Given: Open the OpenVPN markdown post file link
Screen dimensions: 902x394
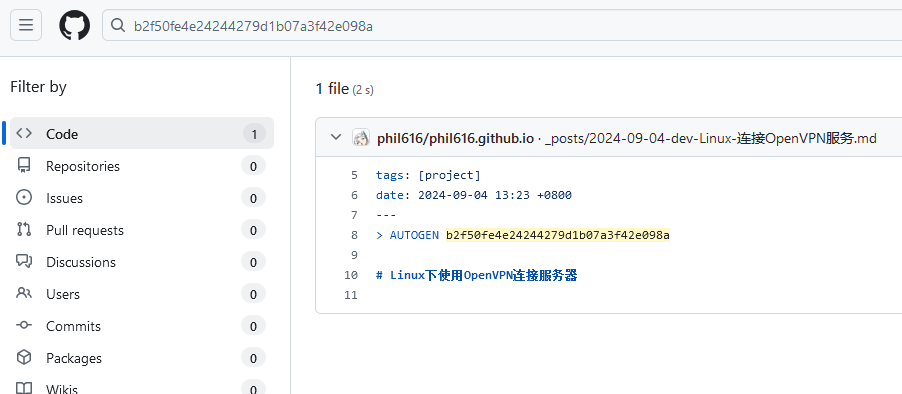Looking at the screenshot, I should point(710,138).
